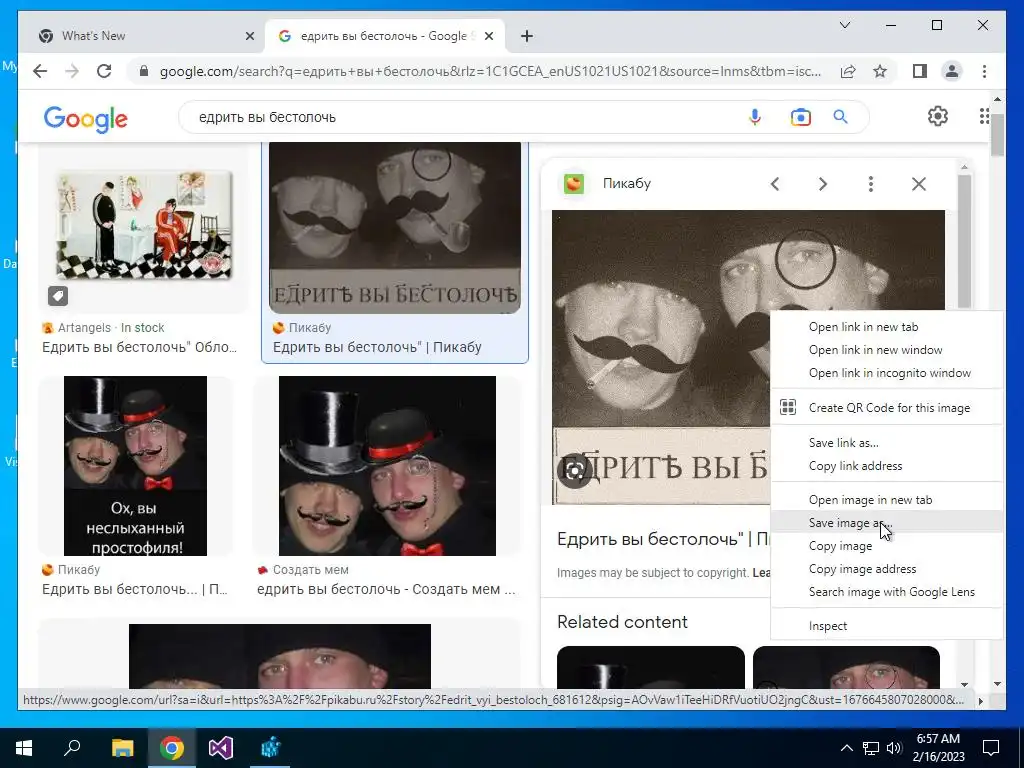Open the Ох, вы неслыханный простофиля image
This screenshot has width=1024, height=768.
tap(135, 466)
